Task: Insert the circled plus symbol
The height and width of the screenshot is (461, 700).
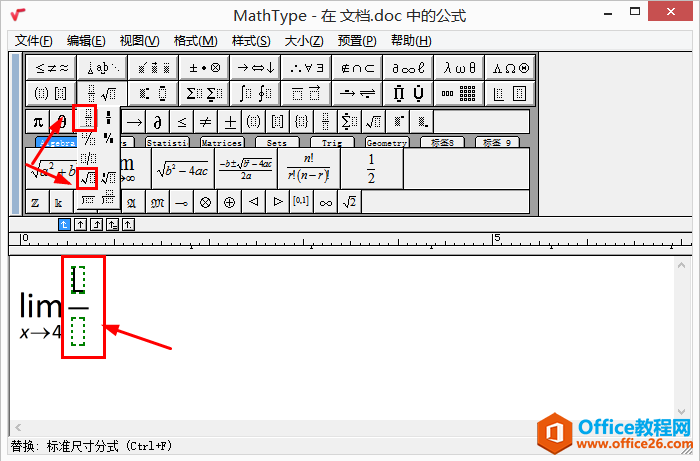Action: (229, 203)
